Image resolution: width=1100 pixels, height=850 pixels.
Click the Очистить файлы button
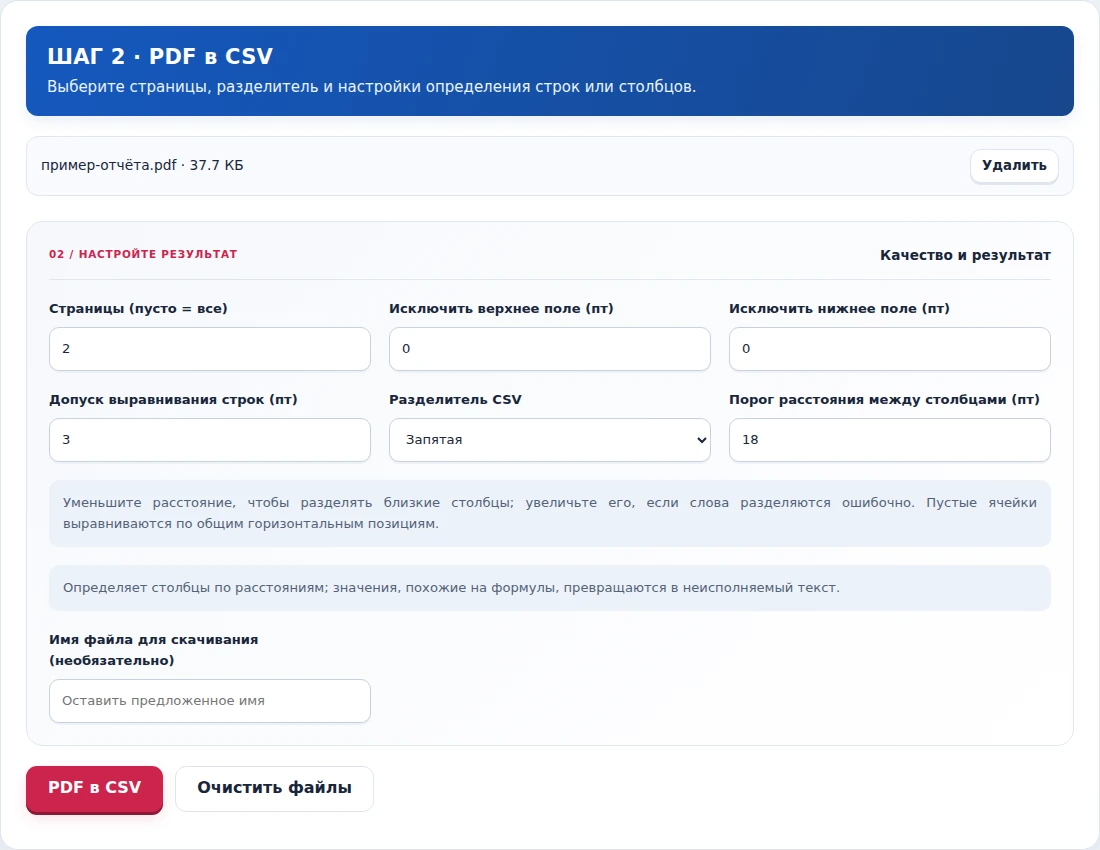pyautogui.click(x=274, y=788)
